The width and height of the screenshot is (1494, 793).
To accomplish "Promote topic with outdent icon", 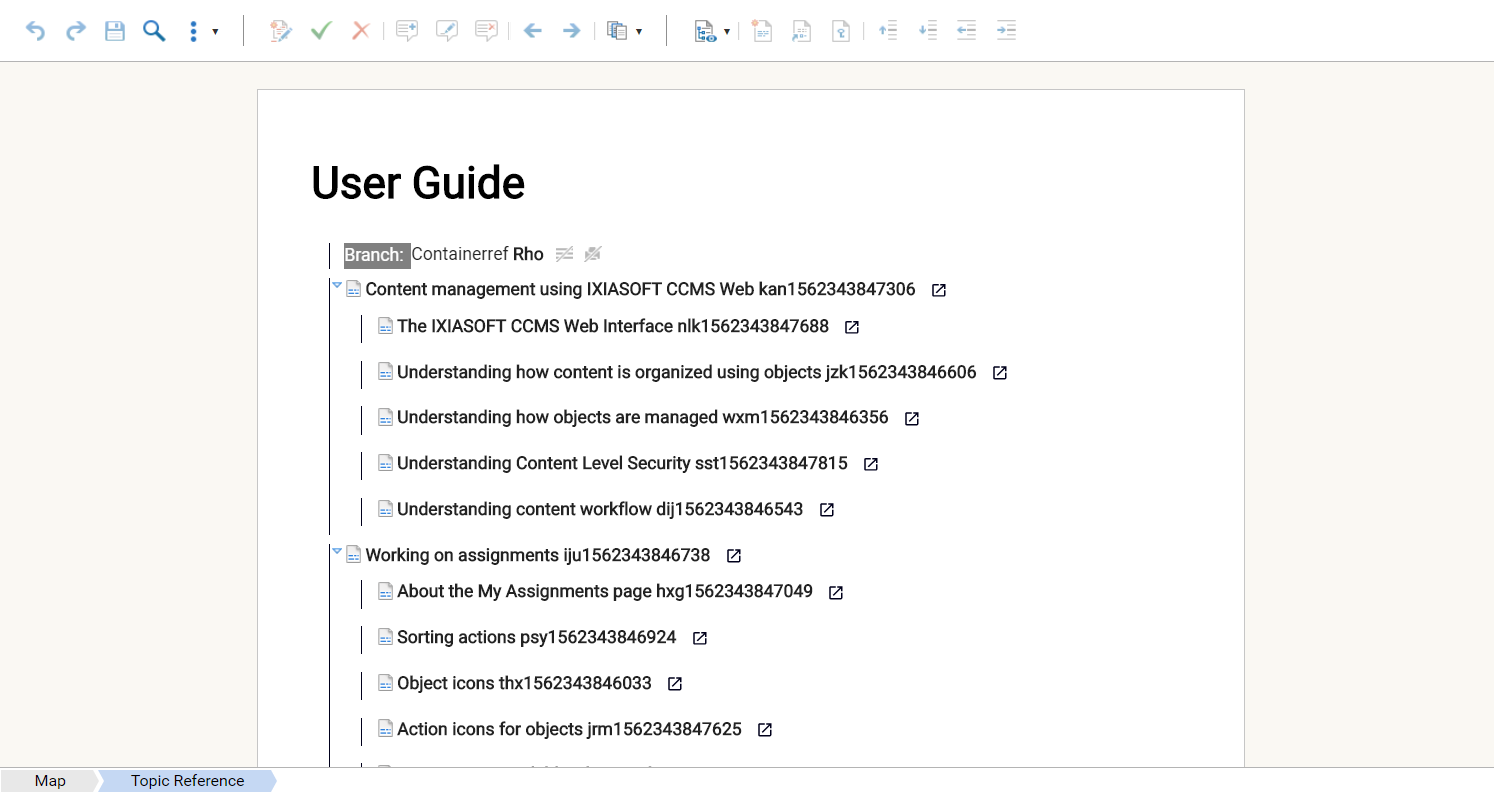I will click(x=967, y=31).
